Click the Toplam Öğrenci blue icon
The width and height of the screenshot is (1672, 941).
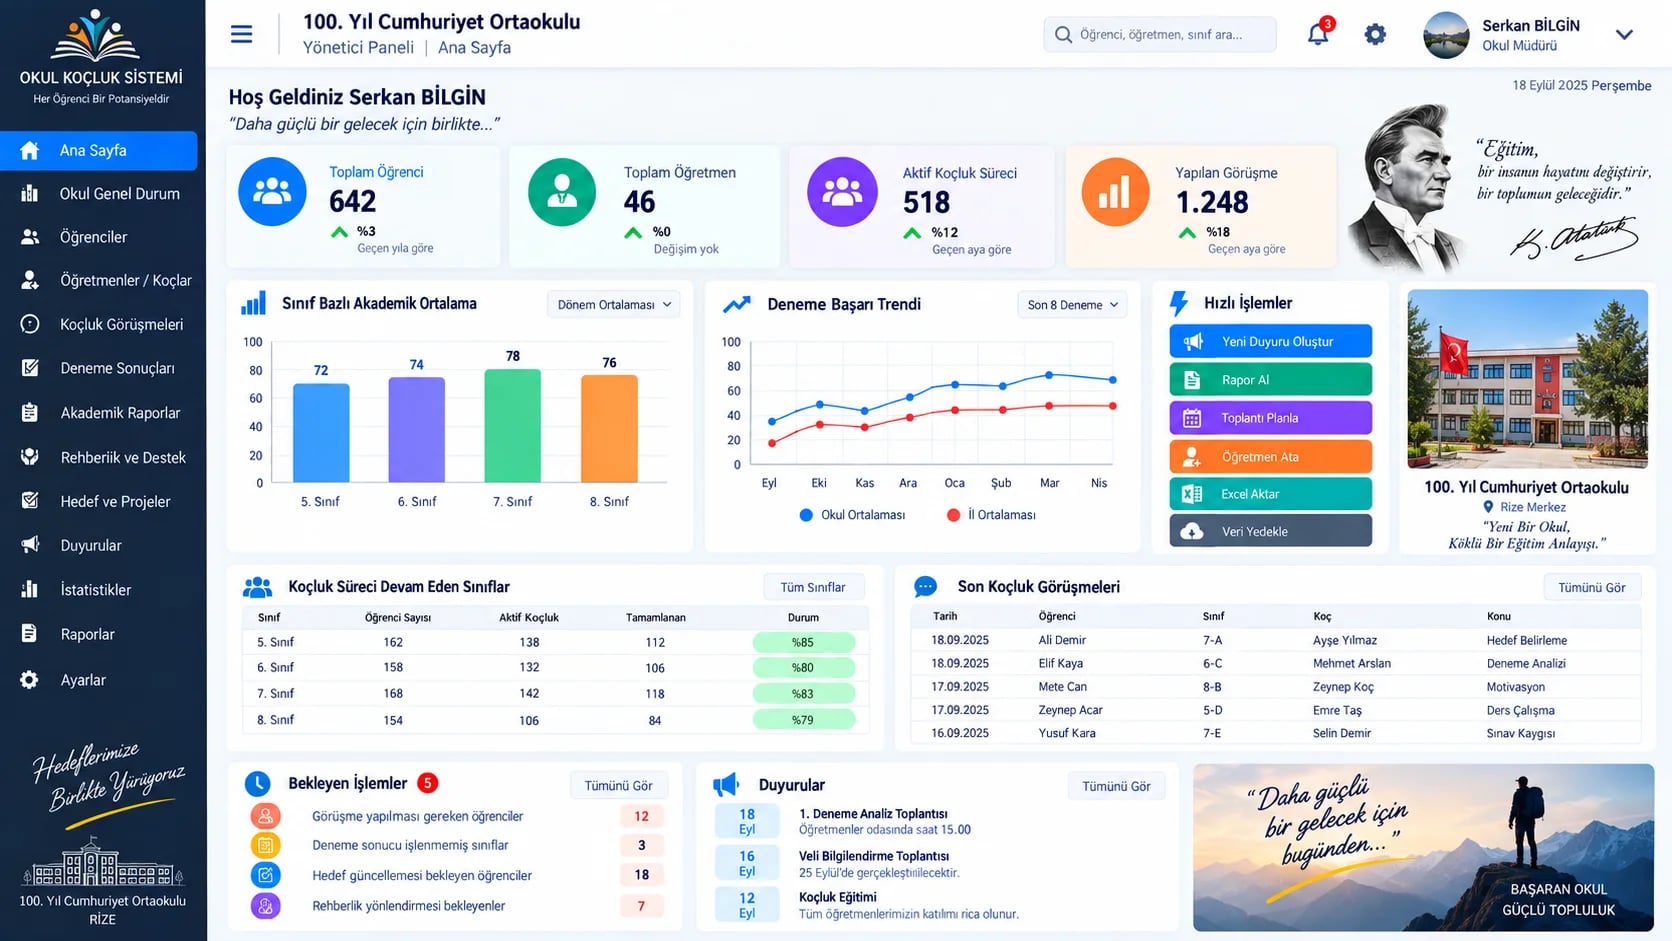(272, 191)
